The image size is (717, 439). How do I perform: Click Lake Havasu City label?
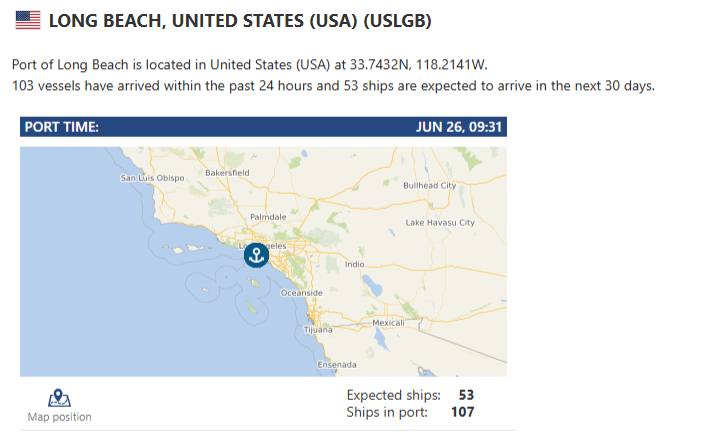coord(440,223)
